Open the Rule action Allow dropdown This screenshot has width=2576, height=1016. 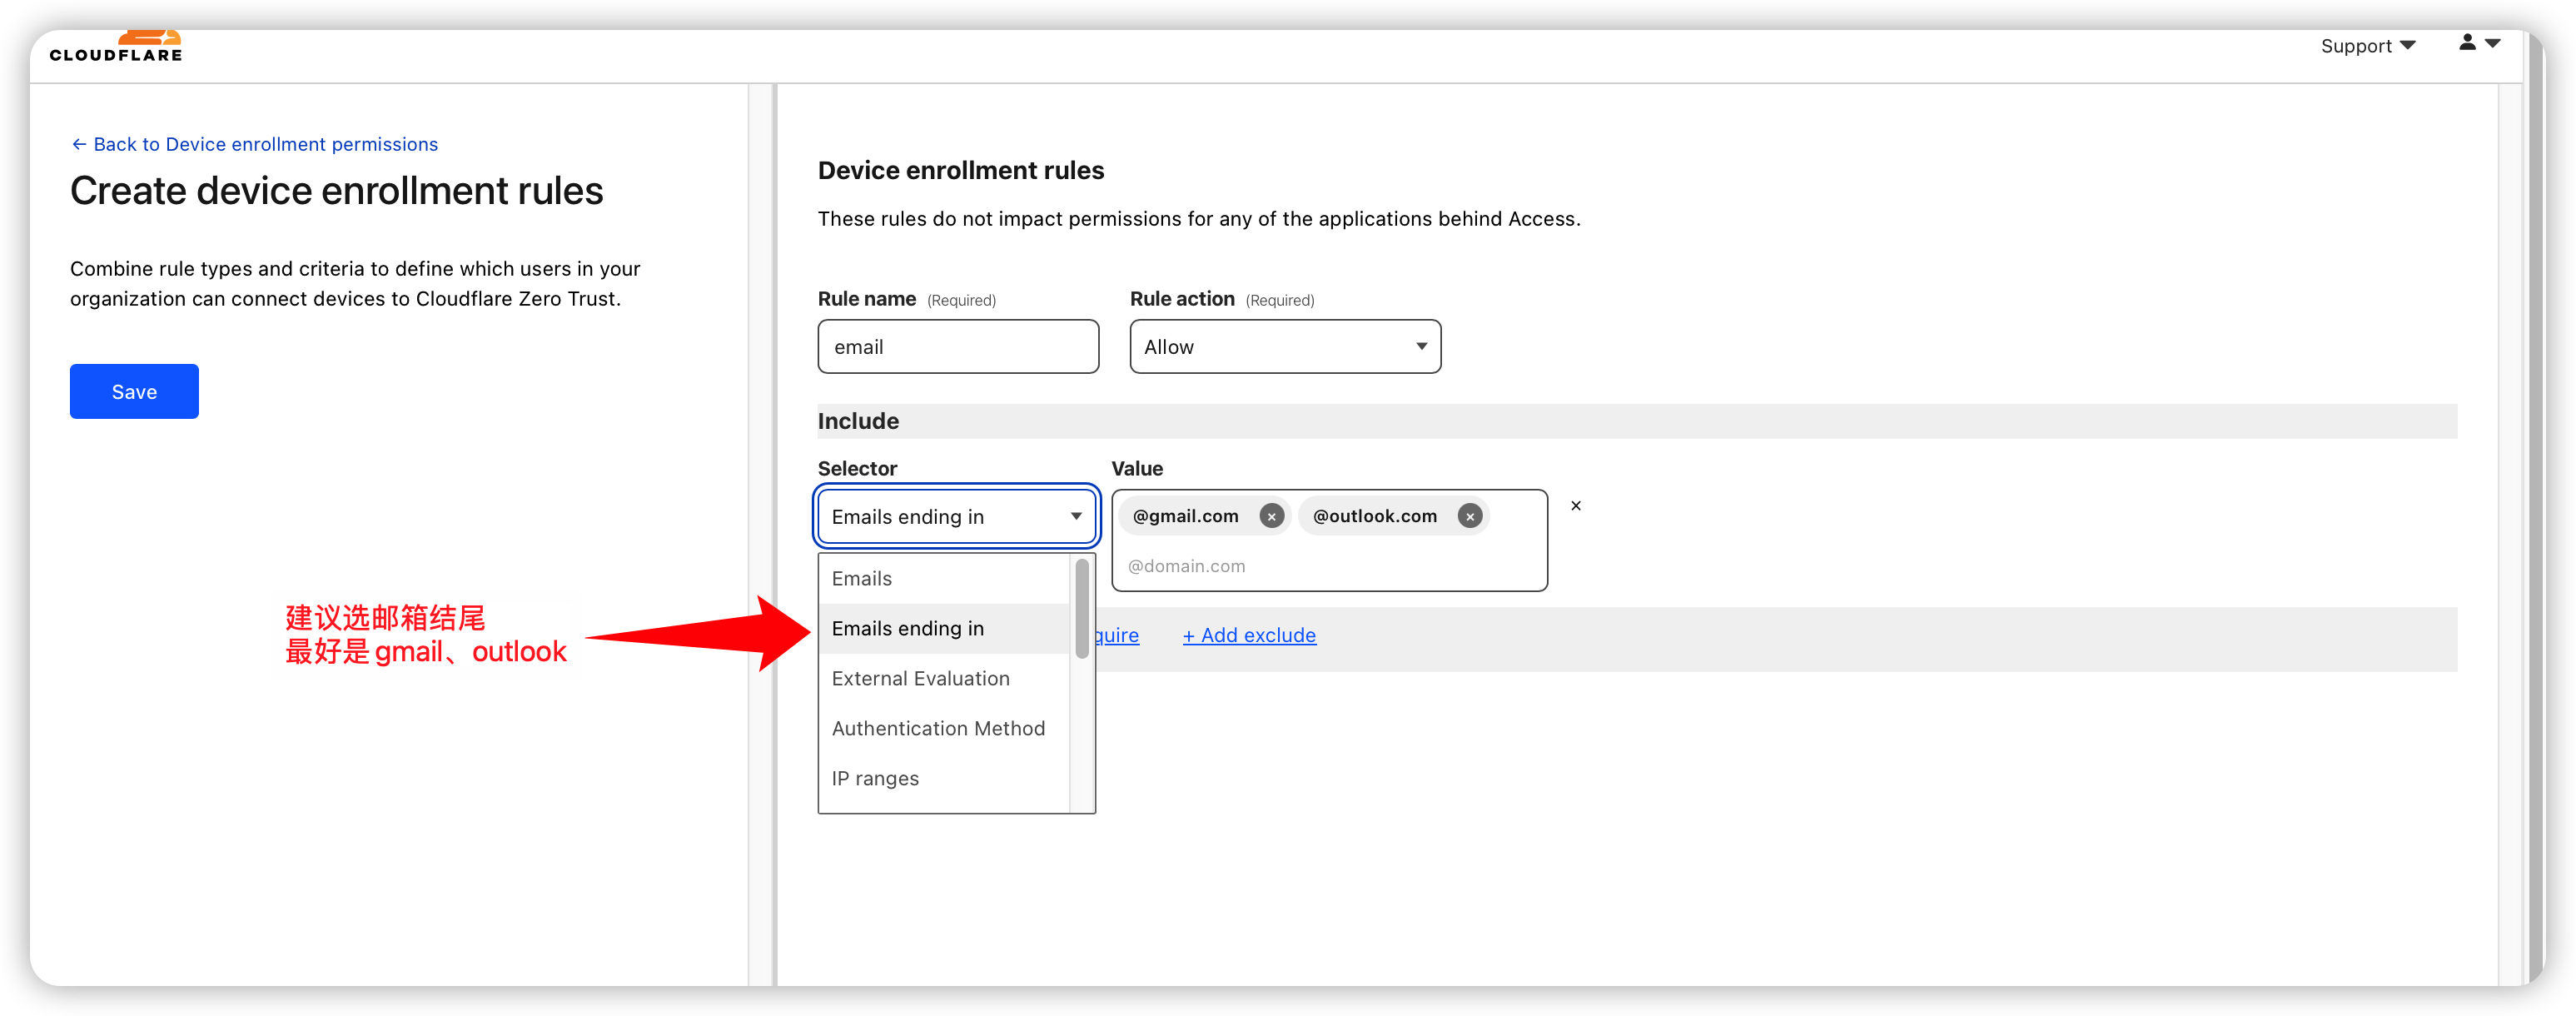(x=1284, y=347)
